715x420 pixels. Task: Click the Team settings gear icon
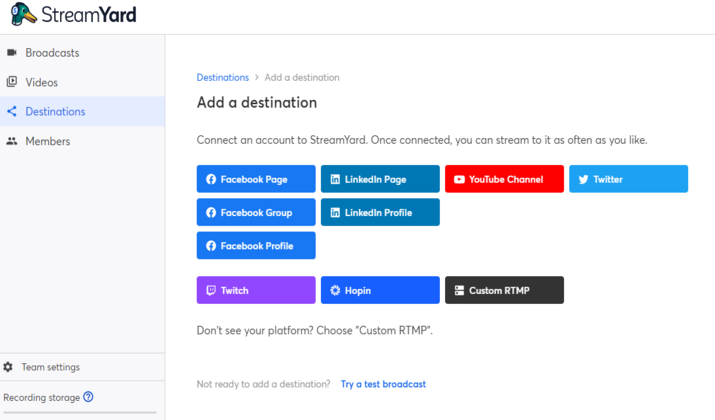[8, 367]
